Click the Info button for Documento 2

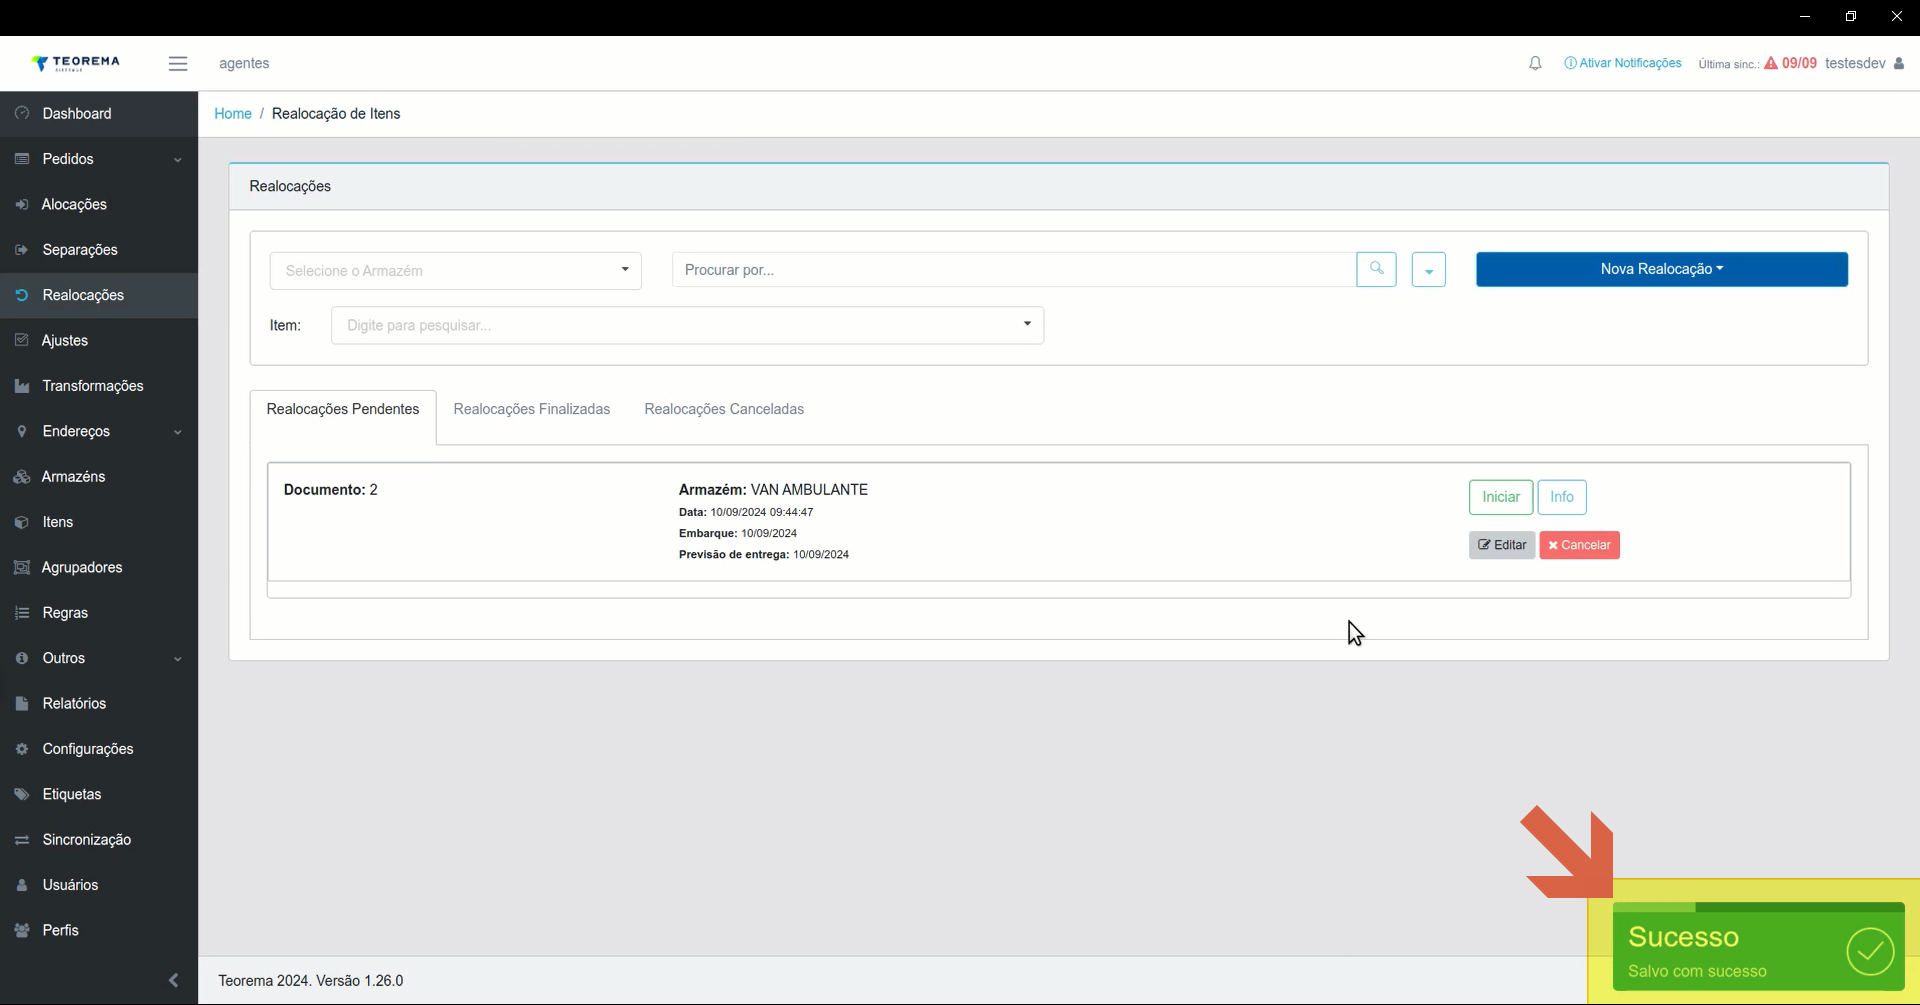(x=1562, y=497)
